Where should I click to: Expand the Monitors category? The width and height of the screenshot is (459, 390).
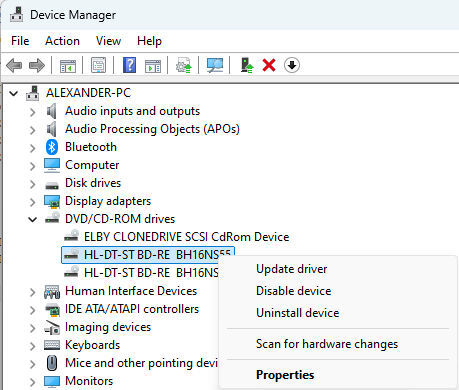point(32,382)
